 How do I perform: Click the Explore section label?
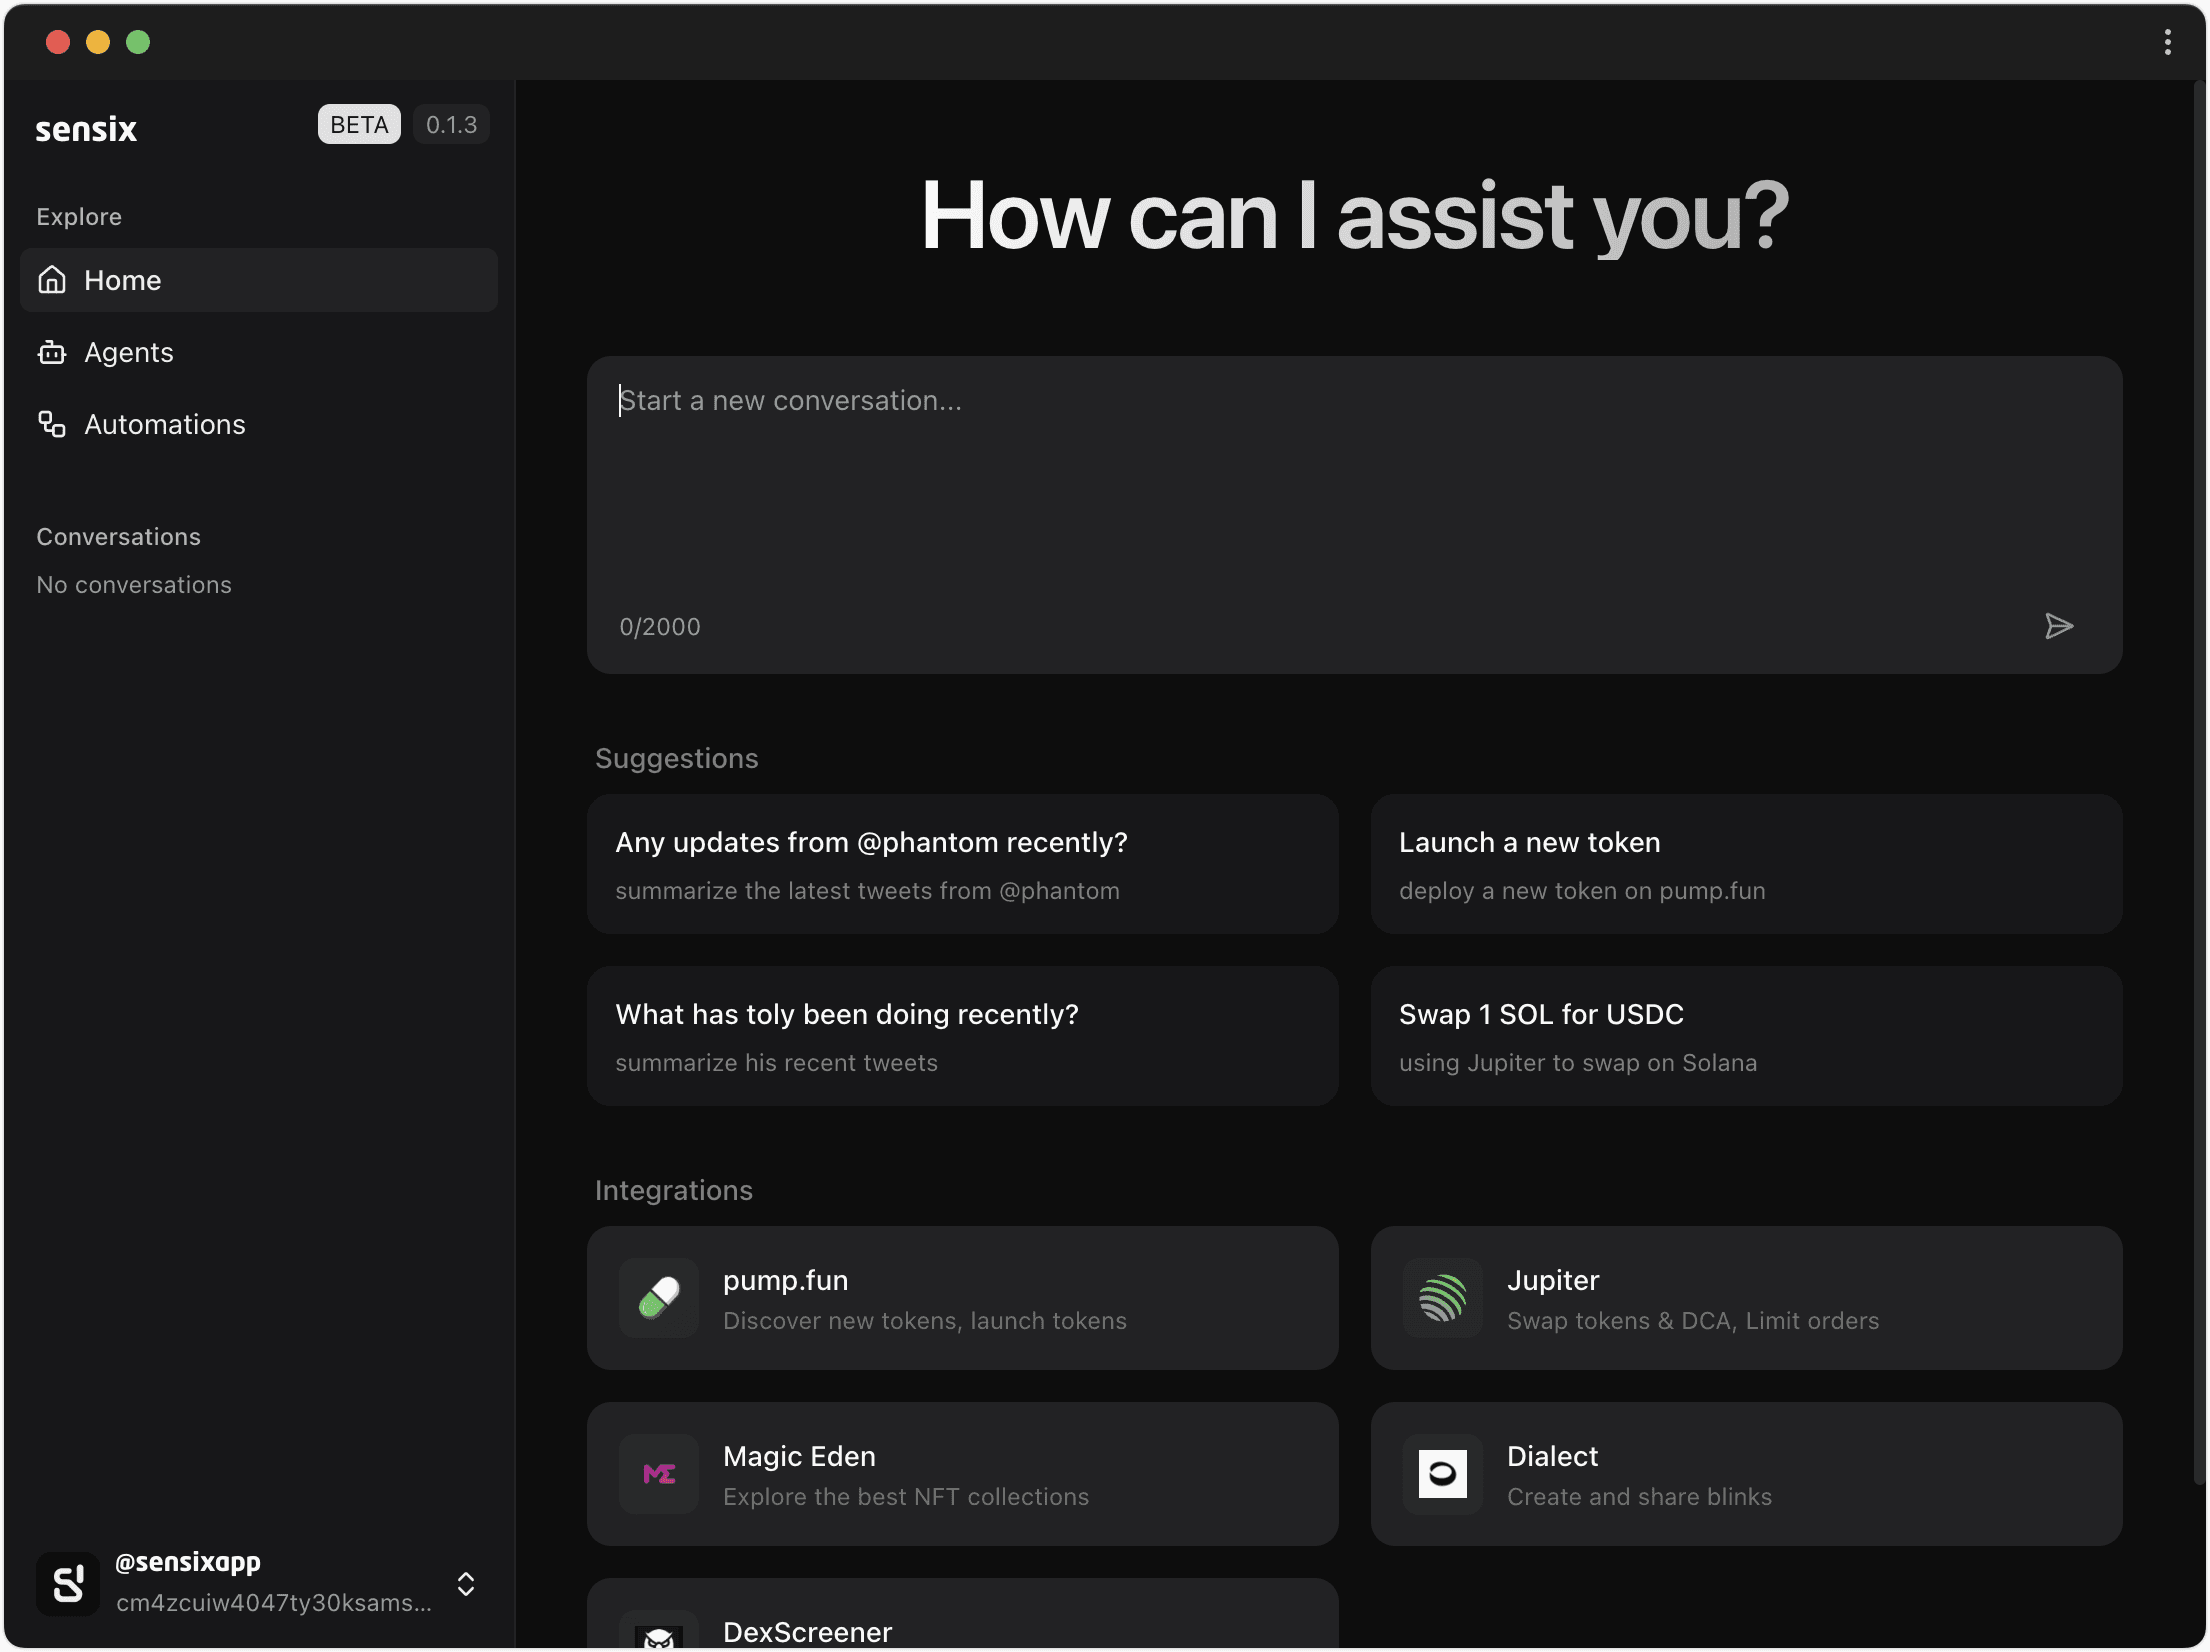pyautogui.click(x=79, y=217)
